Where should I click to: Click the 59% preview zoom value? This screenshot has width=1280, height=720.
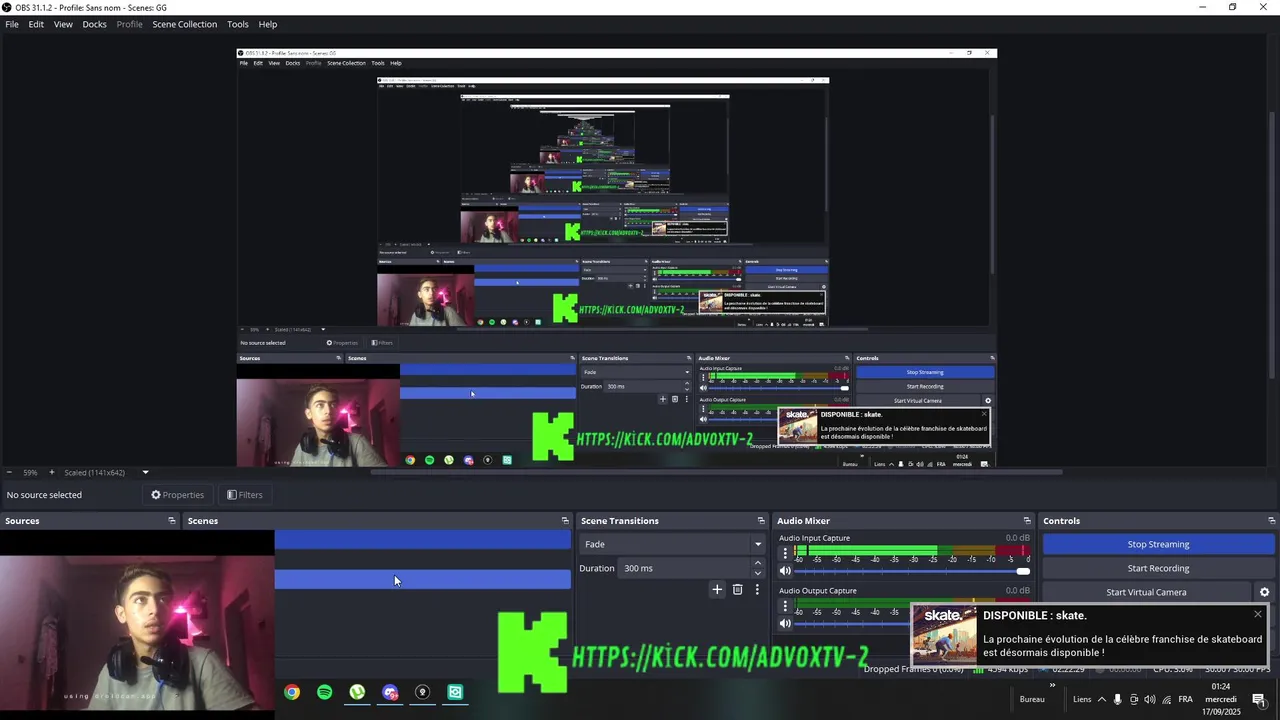pyautogui.click(x=30, y=472)
